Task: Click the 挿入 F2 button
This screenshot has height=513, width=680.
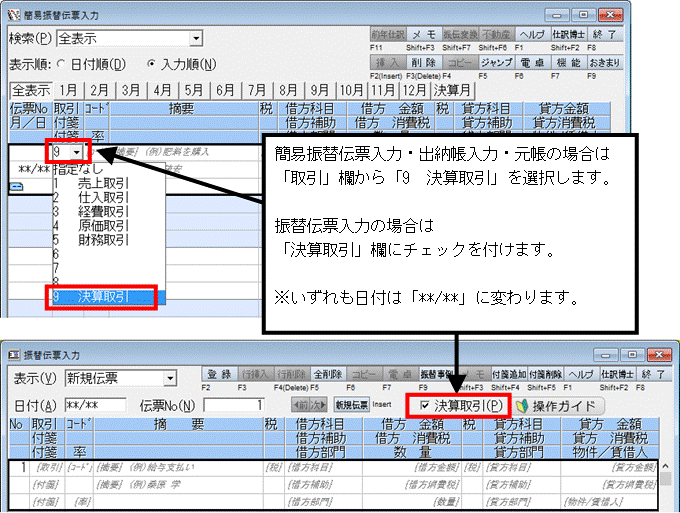Action: pos(388,62)
